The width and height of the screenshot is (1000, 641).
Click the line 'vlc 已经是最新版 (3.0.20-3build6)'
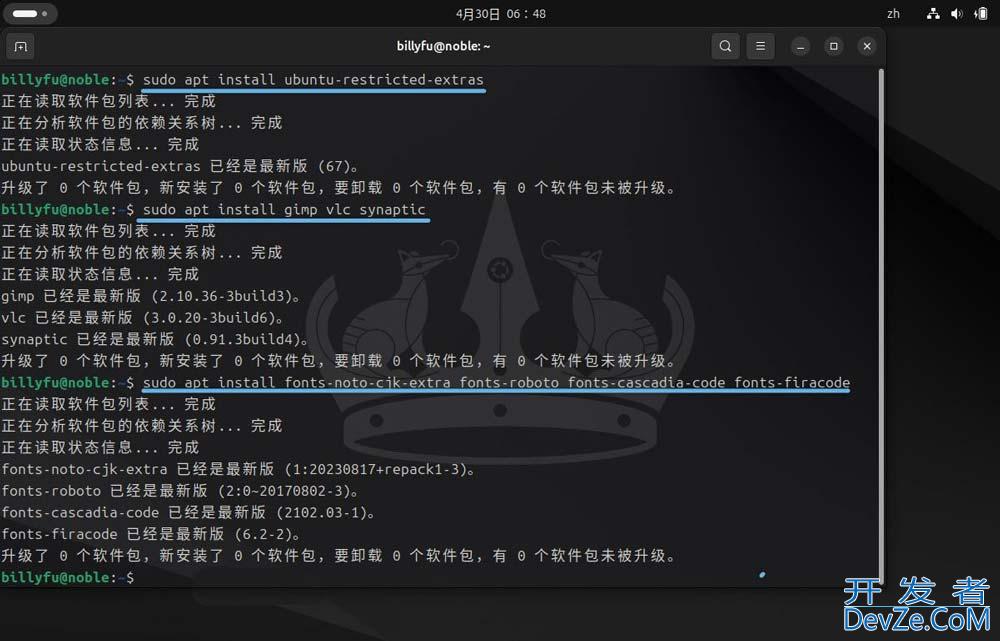click(x=143, y=318)
